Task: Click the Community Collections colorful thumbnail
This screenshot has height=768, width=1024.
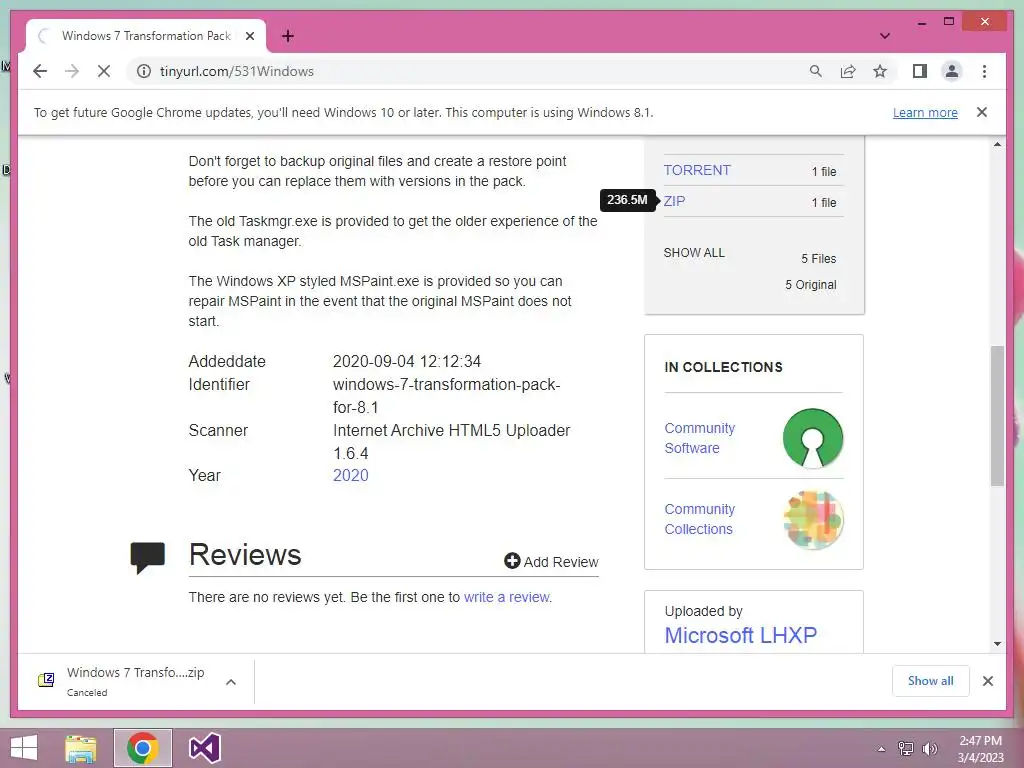Action: click(812, 520)
